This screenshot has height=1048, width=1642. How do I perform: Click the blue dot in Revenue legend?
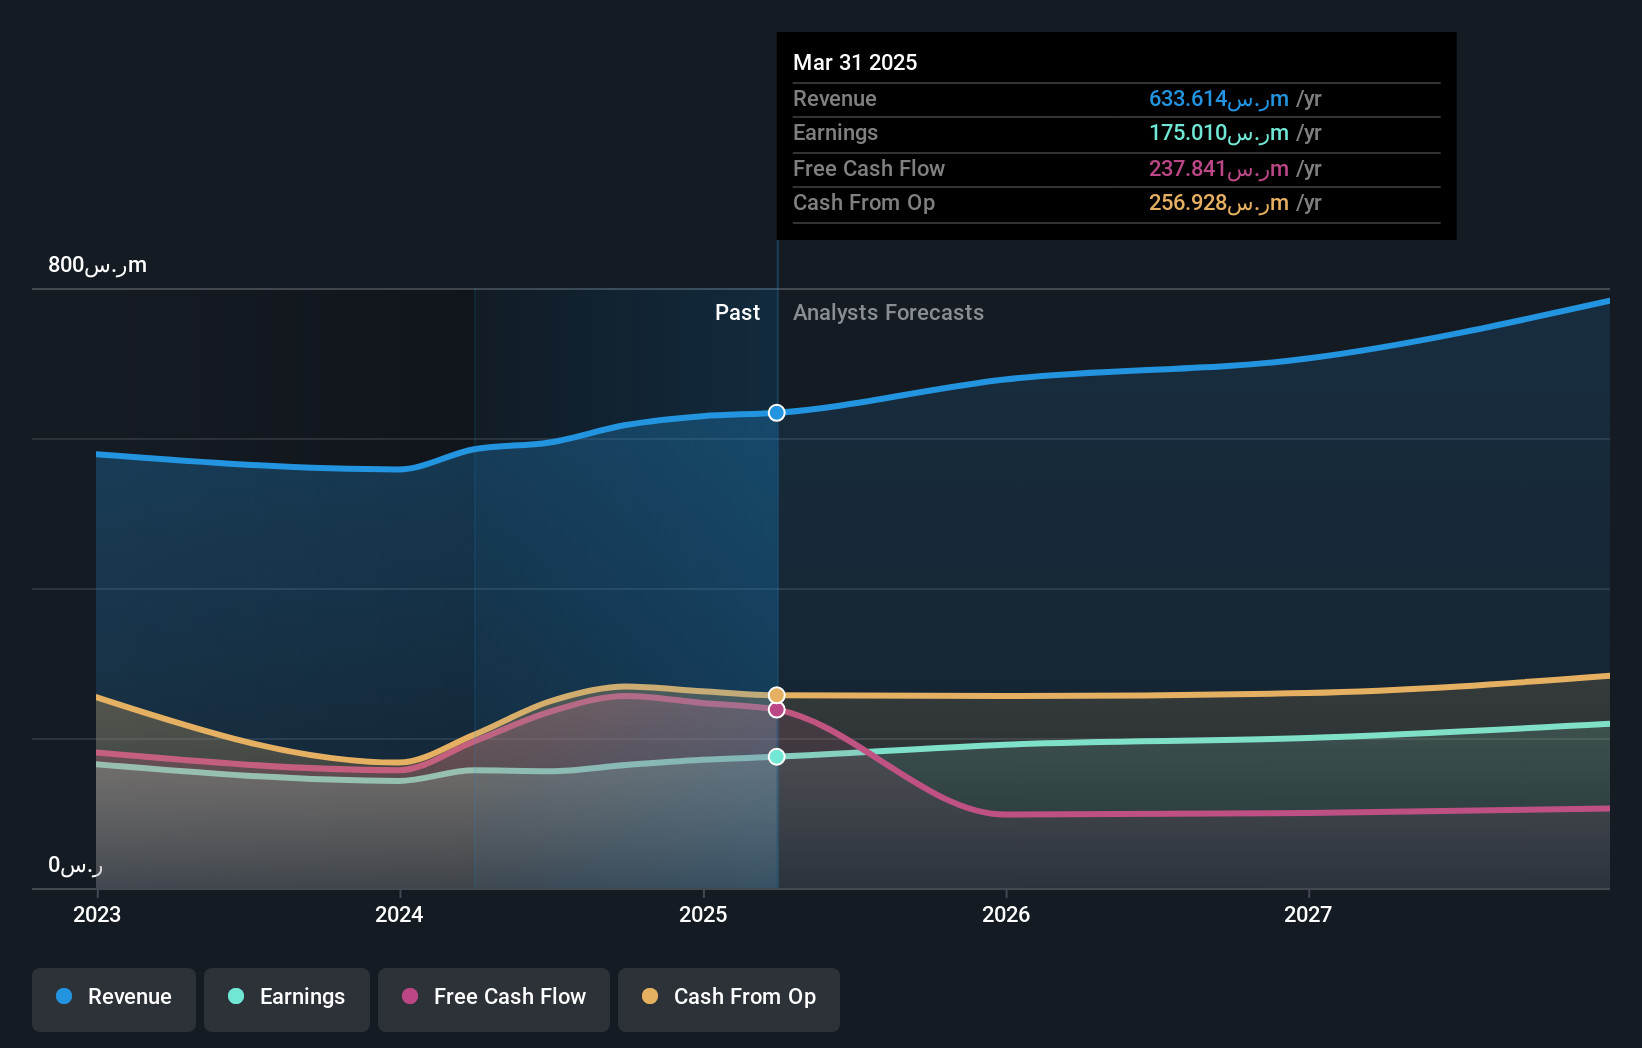(64, 996)
